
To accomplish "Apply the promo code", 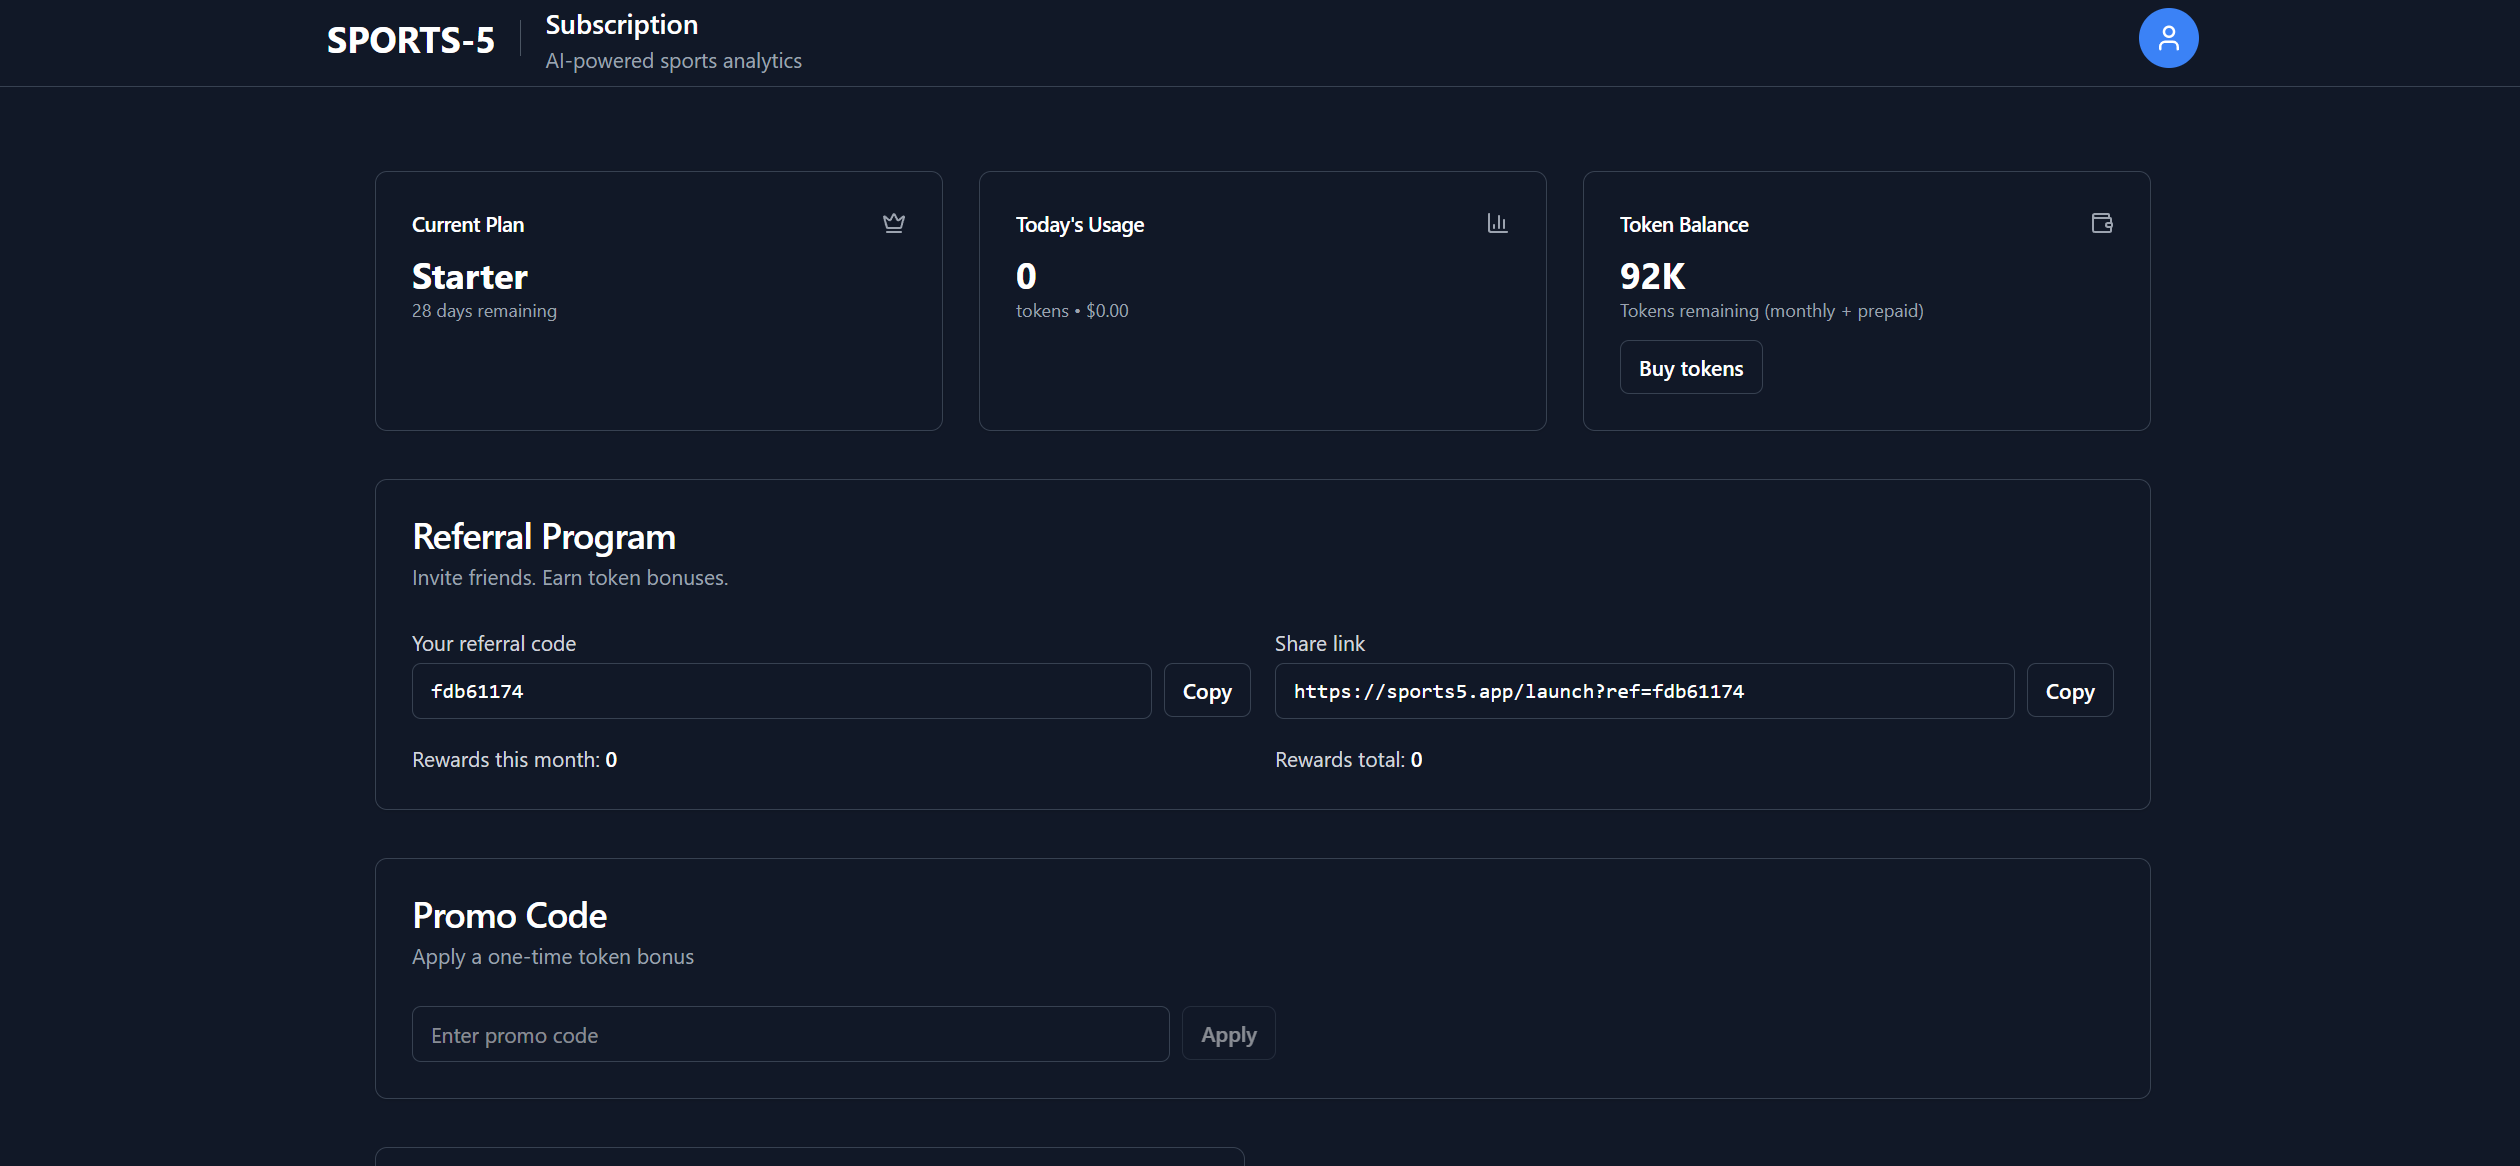I will pos(1227,1034).
